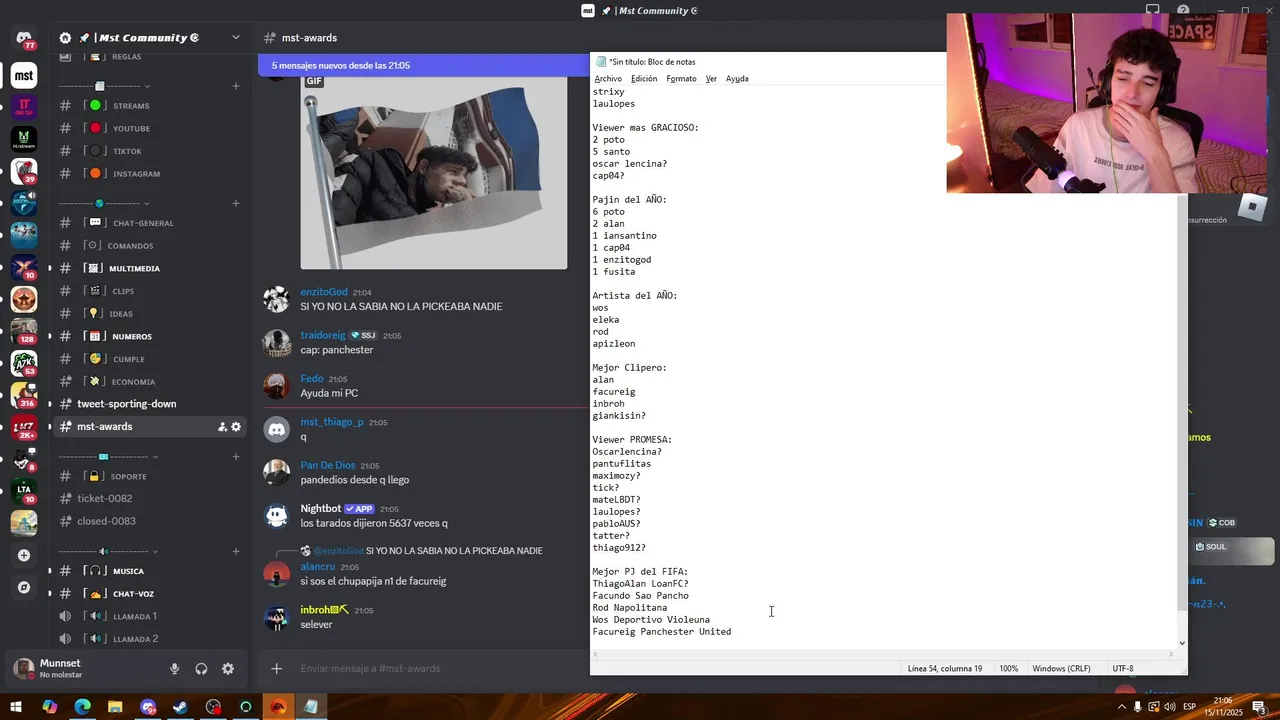The width and height of the screenshot is (1280, 720).
Task: Add channel to CHAT-GENERAL category
Action: tap(236, 203)
